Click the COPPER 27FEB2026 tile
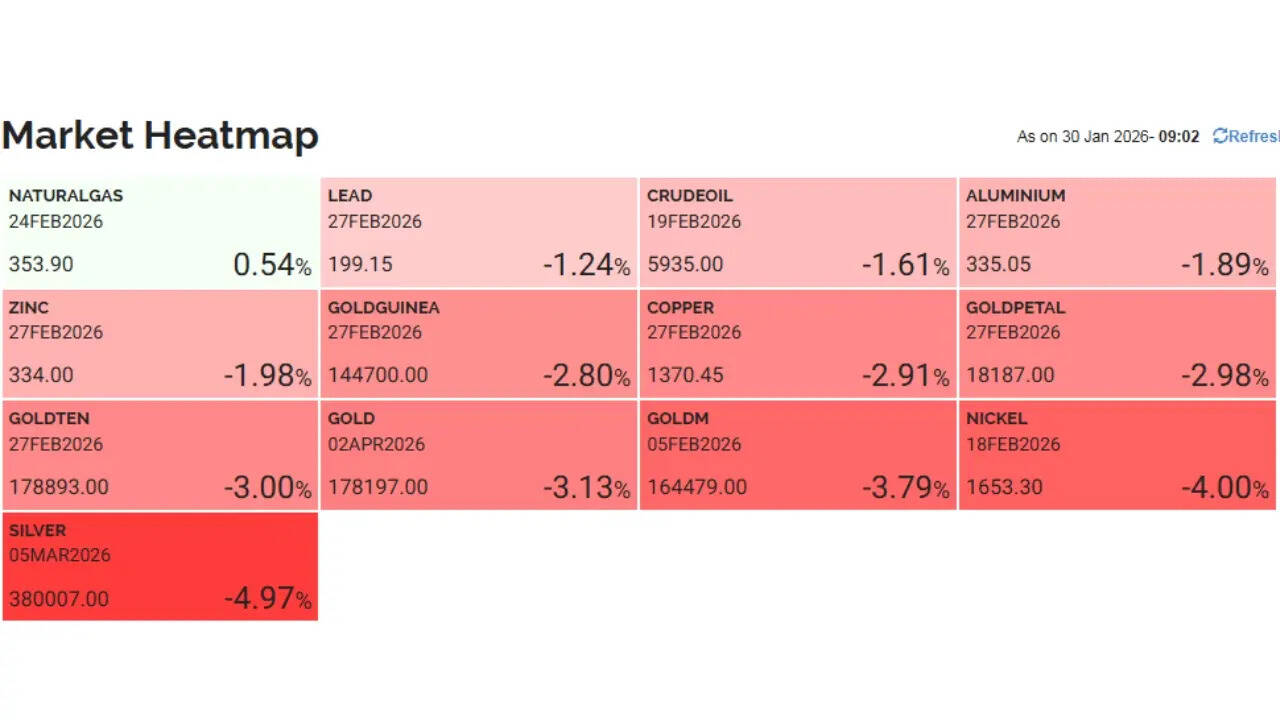The width and height of the screenshot is (1280, 720). (x=797, y=344)
